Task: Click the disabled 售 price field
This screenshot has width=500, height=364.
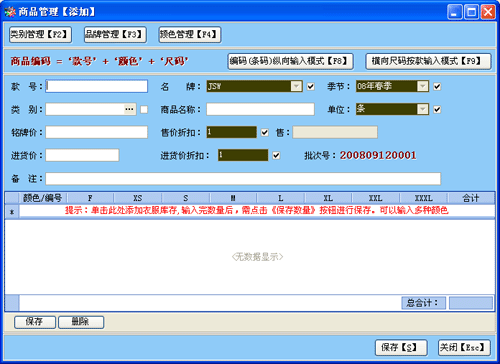Action: (x=335, y=132)
